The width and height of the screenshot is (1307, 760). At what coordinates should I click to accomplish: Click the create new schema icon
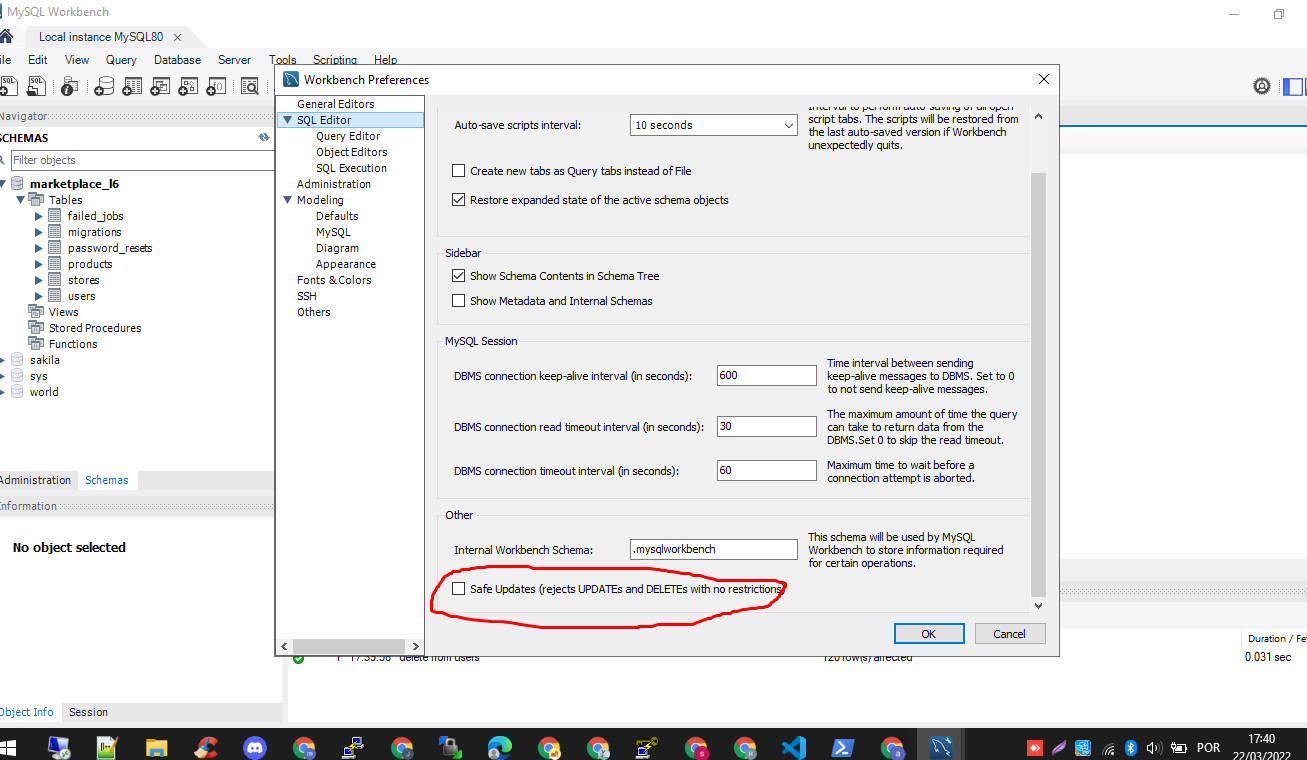(103, 87)
